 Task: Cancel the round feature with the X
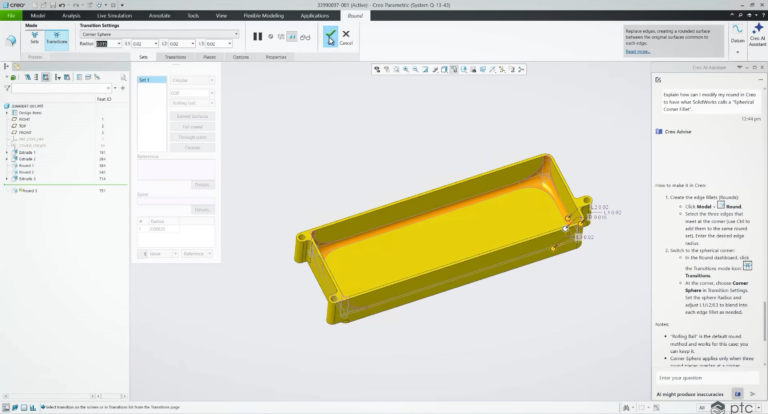[x=346, y=37]
